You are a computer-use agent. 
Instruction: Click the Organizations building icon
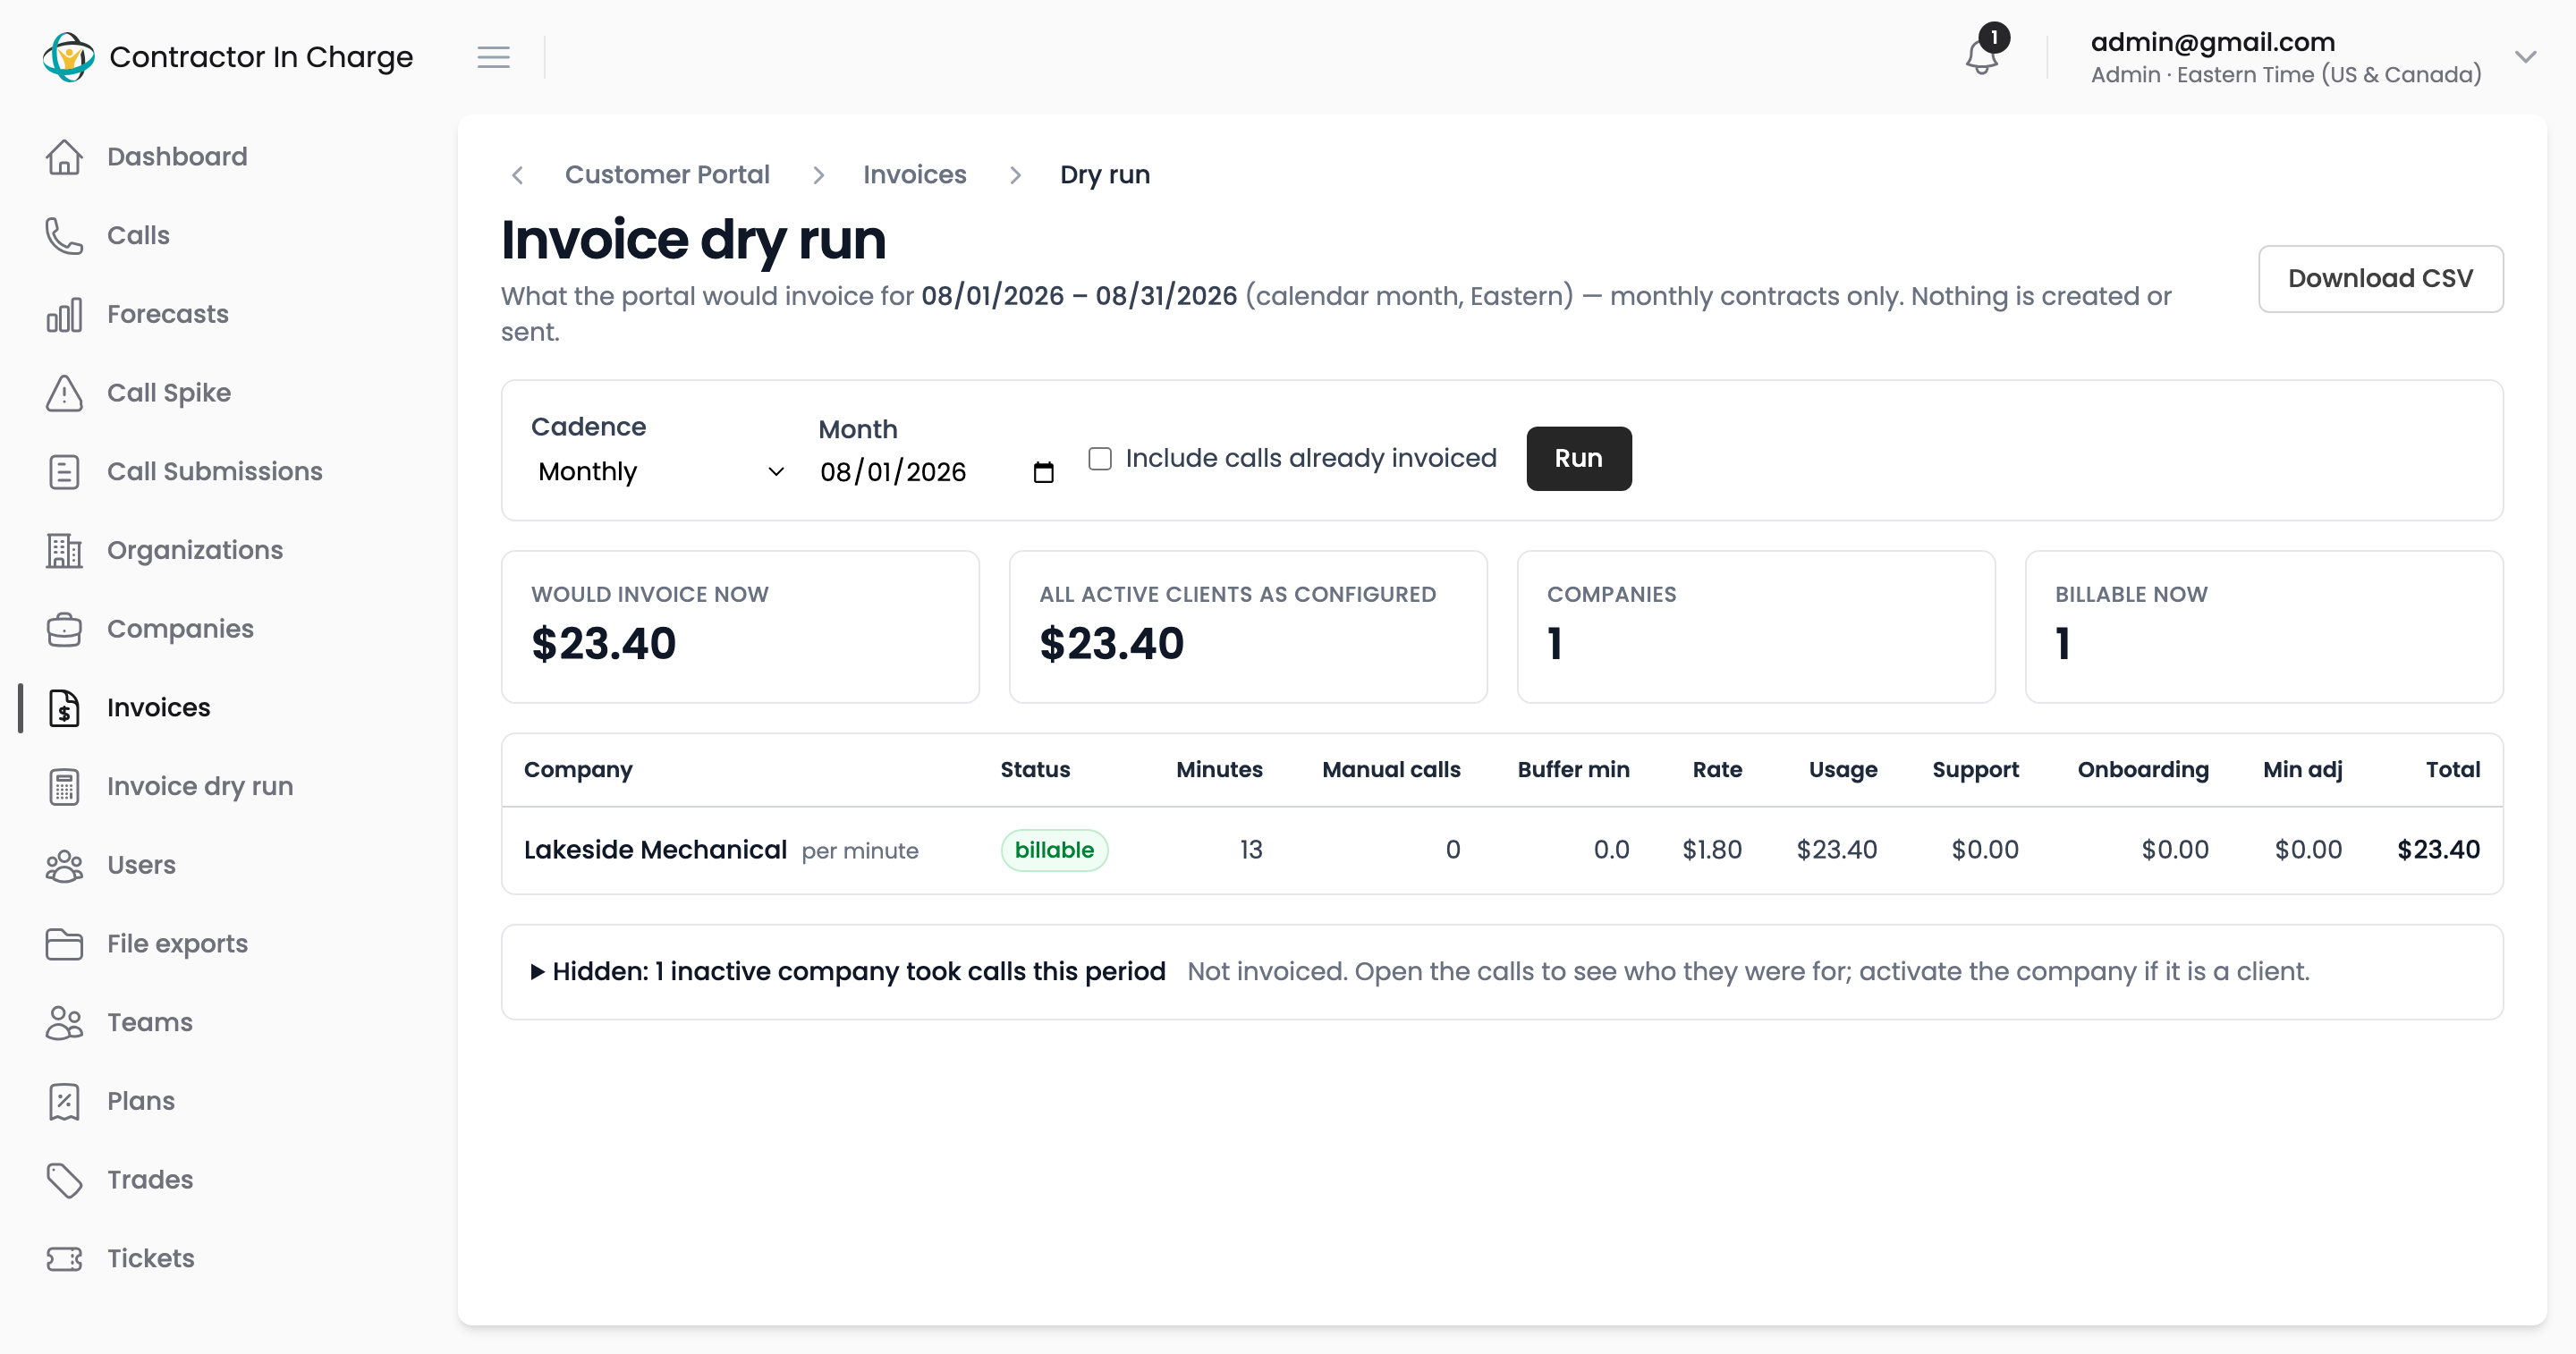[x=64, y=551]
